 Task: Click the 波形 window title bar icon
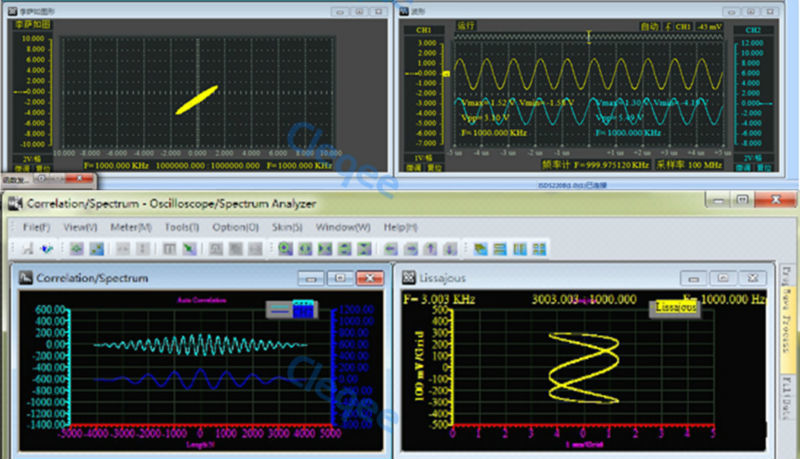pyautogui.click(x=404, y=11)
